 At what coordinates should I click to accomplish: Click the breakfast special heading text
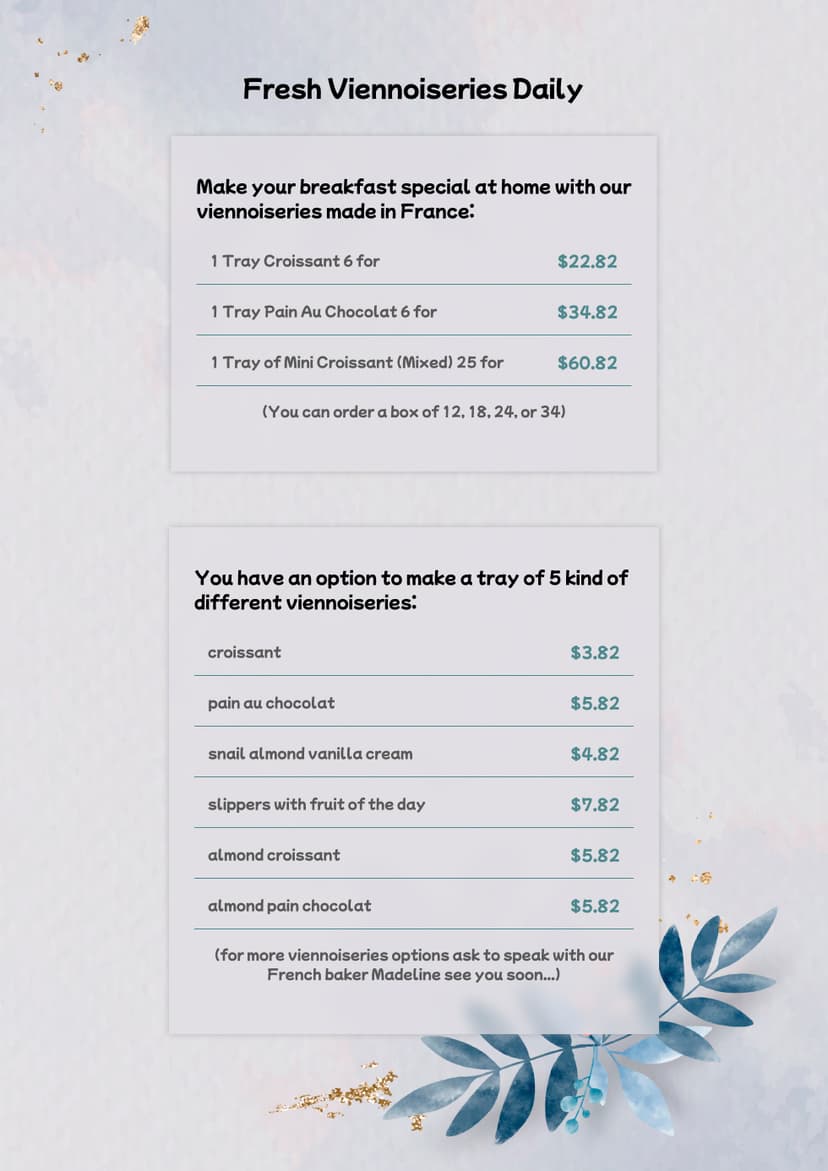(x=413, y=199)
